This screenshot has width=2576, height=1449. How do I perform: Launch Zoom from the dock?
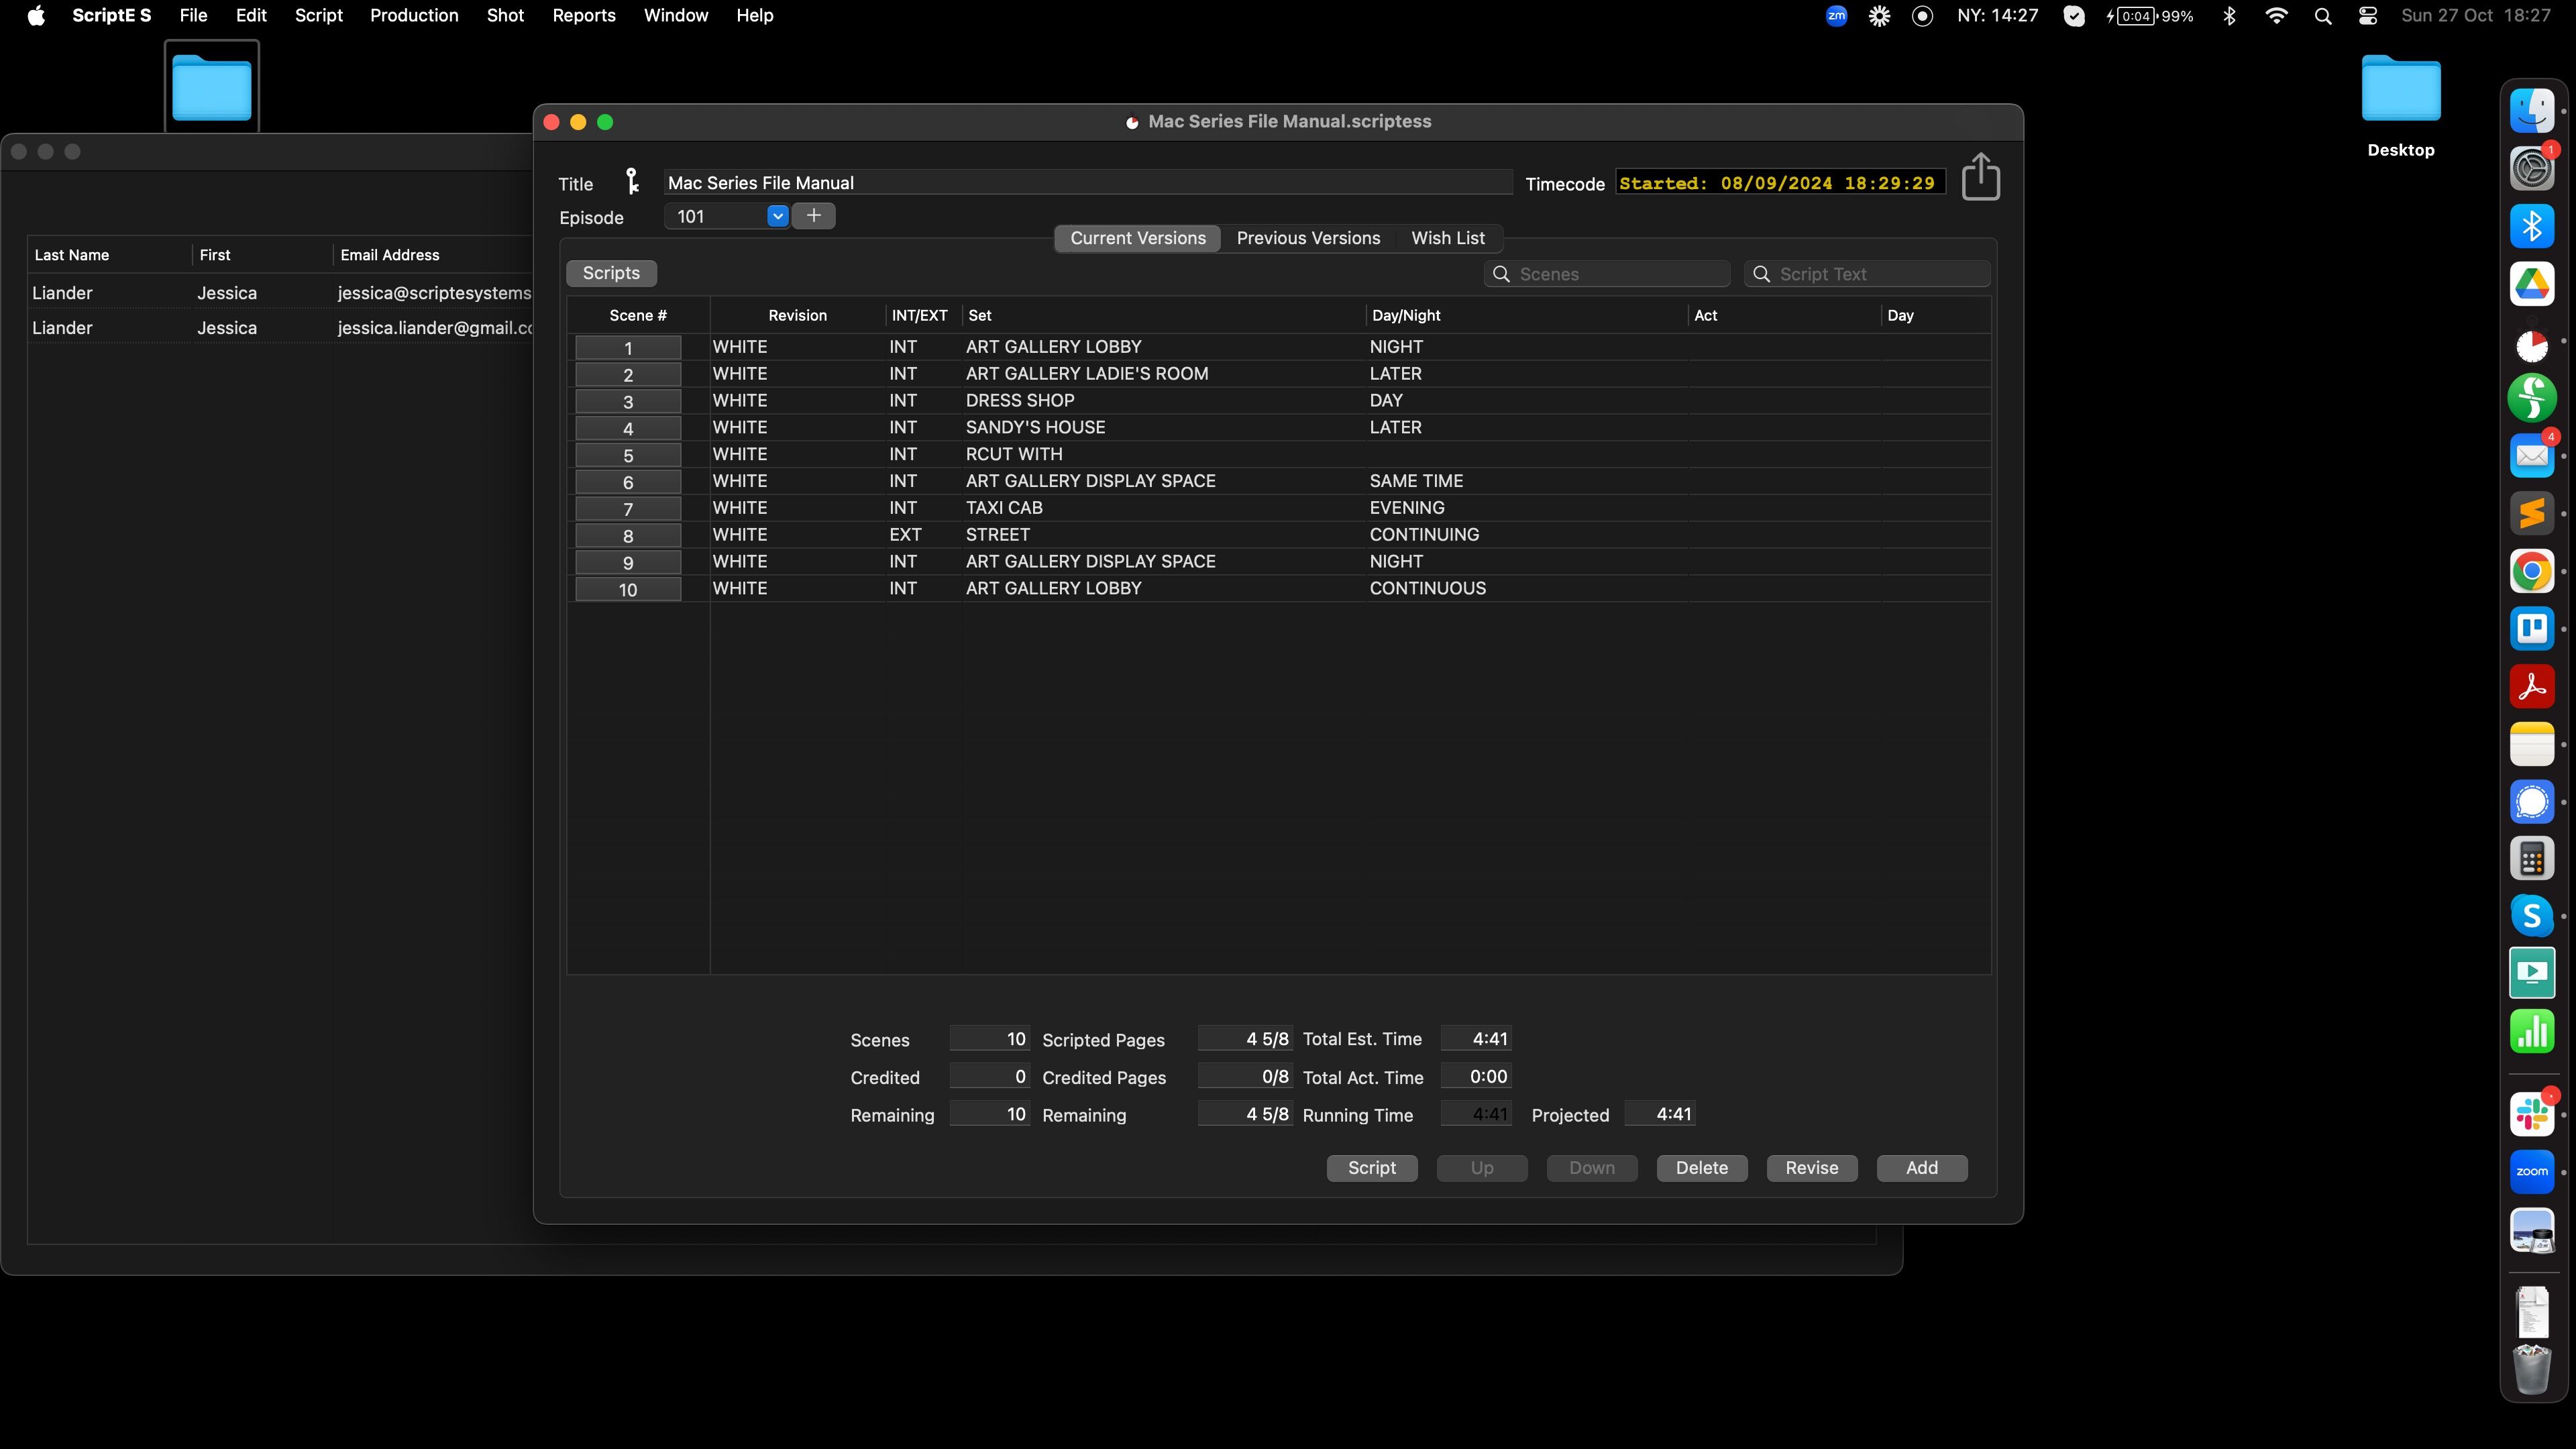pyautogui.click(x=2531, y=1172)
